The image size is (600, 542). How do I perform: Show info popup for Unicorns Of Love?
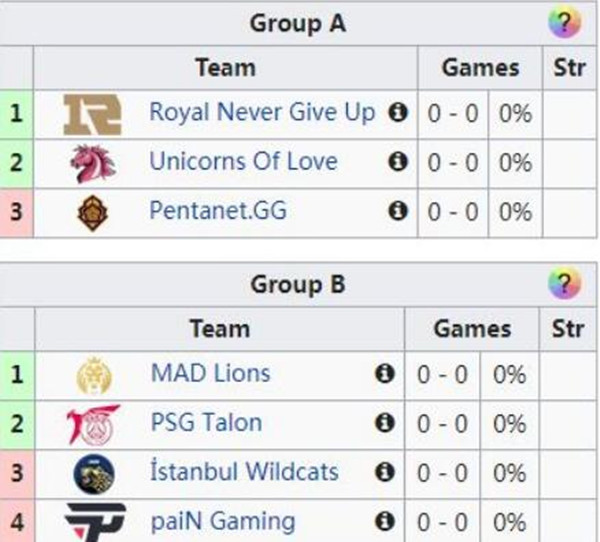pos(398,161)
